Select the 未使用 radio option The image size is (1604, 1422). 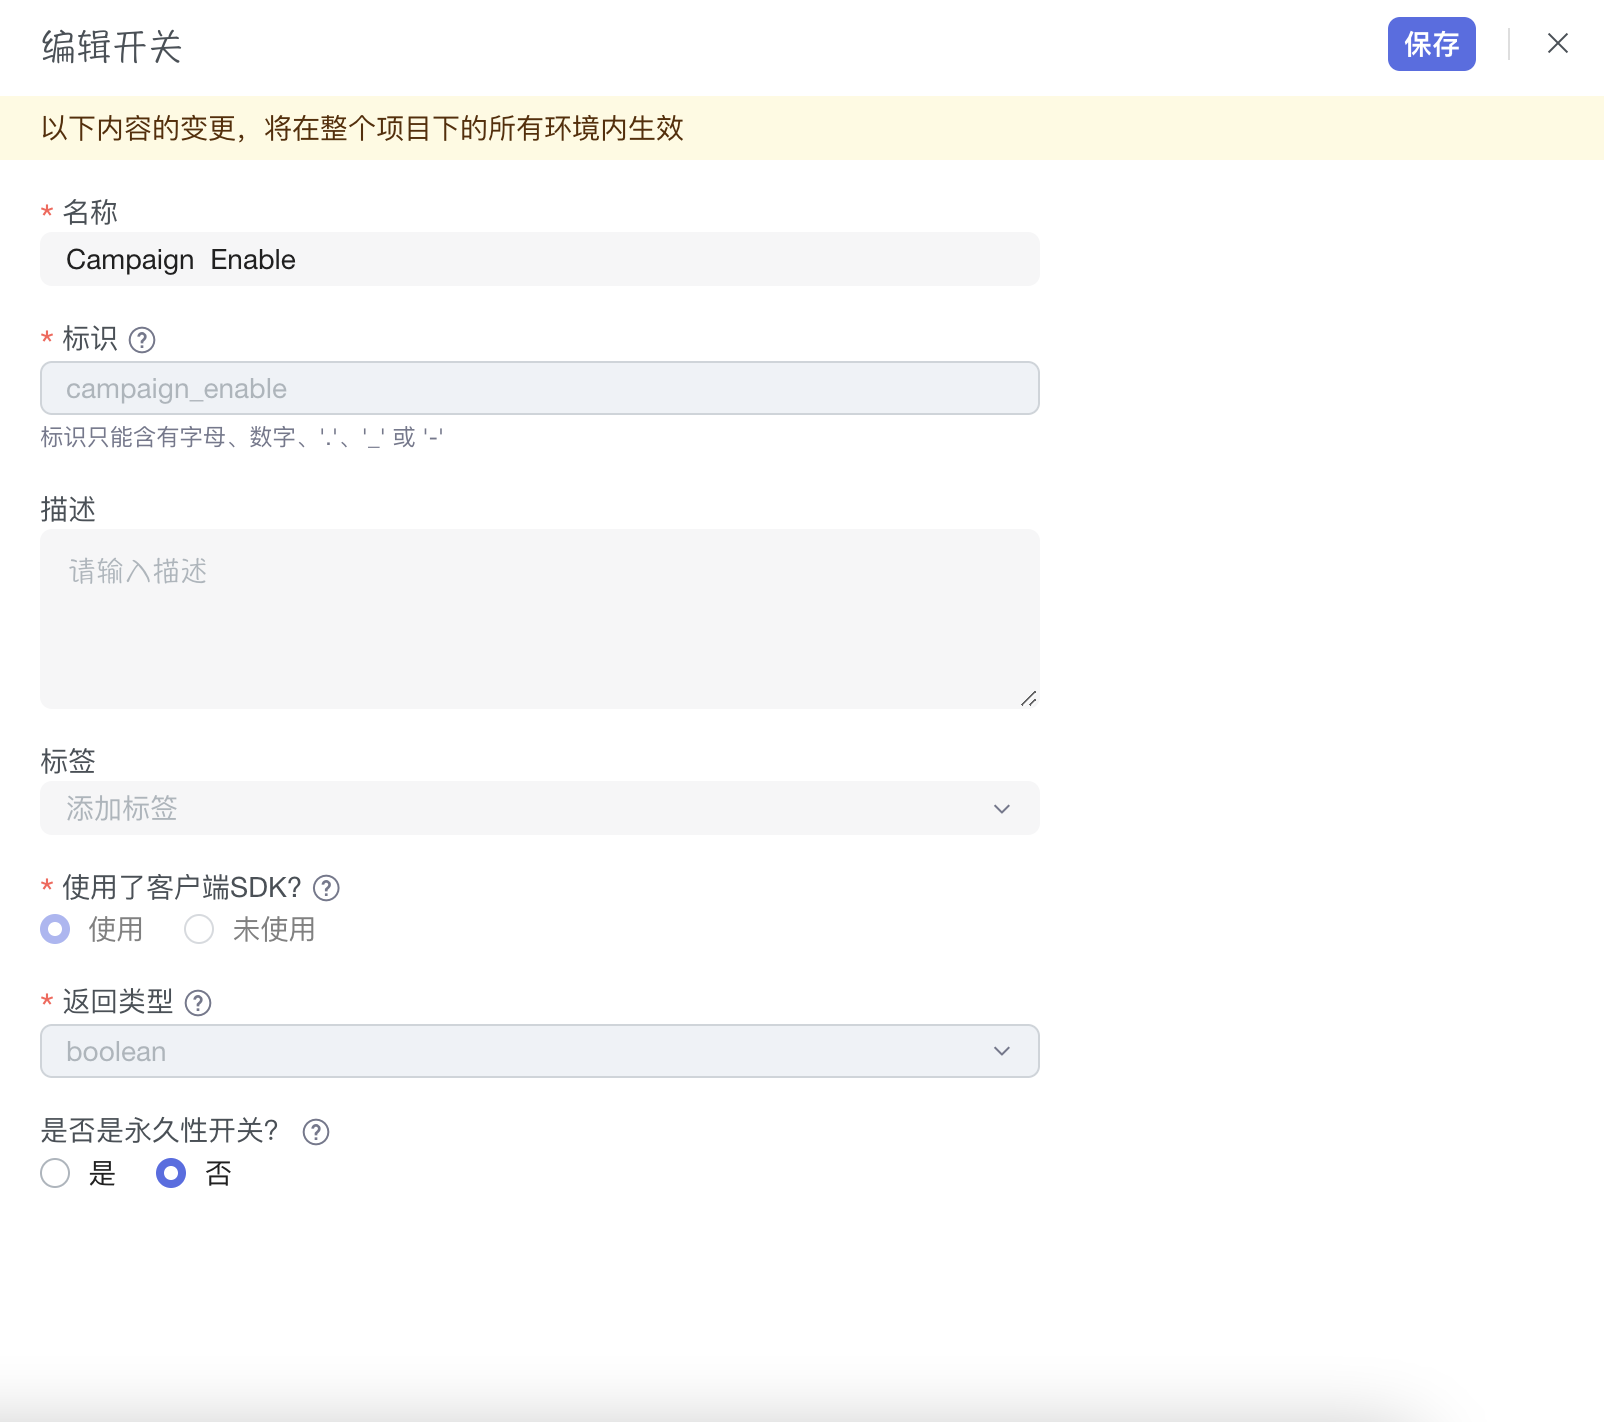pyautogui.click(x=199, y=929)
